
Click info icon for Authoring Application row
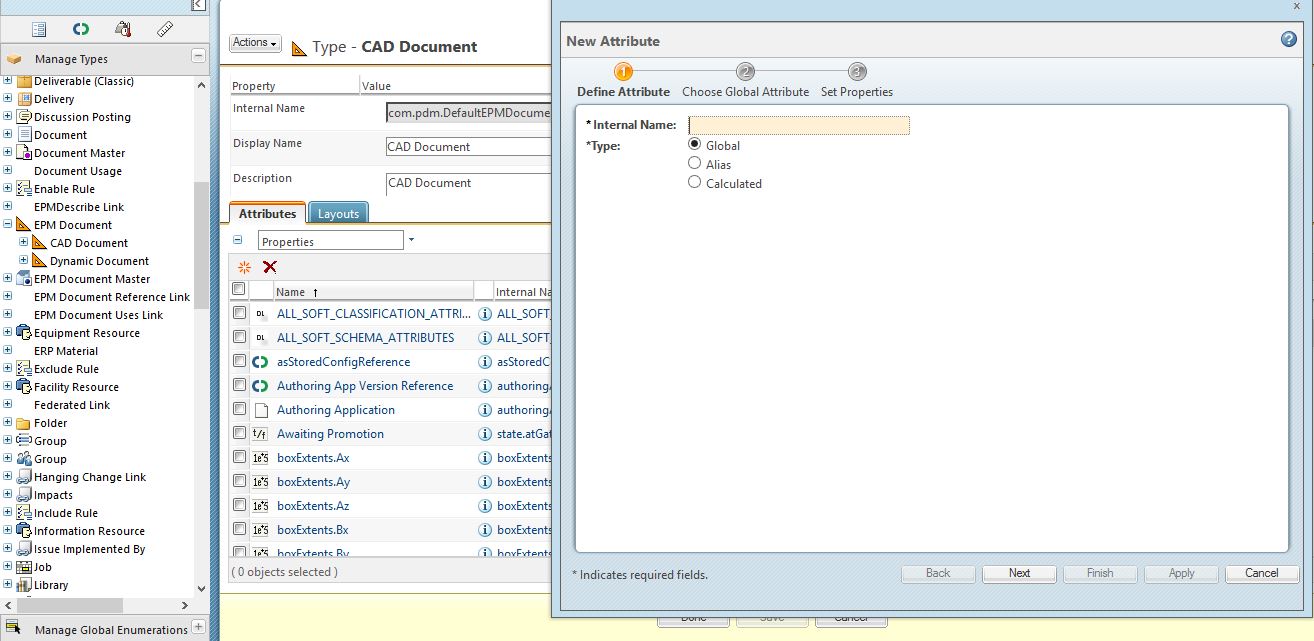coord(485,410)
